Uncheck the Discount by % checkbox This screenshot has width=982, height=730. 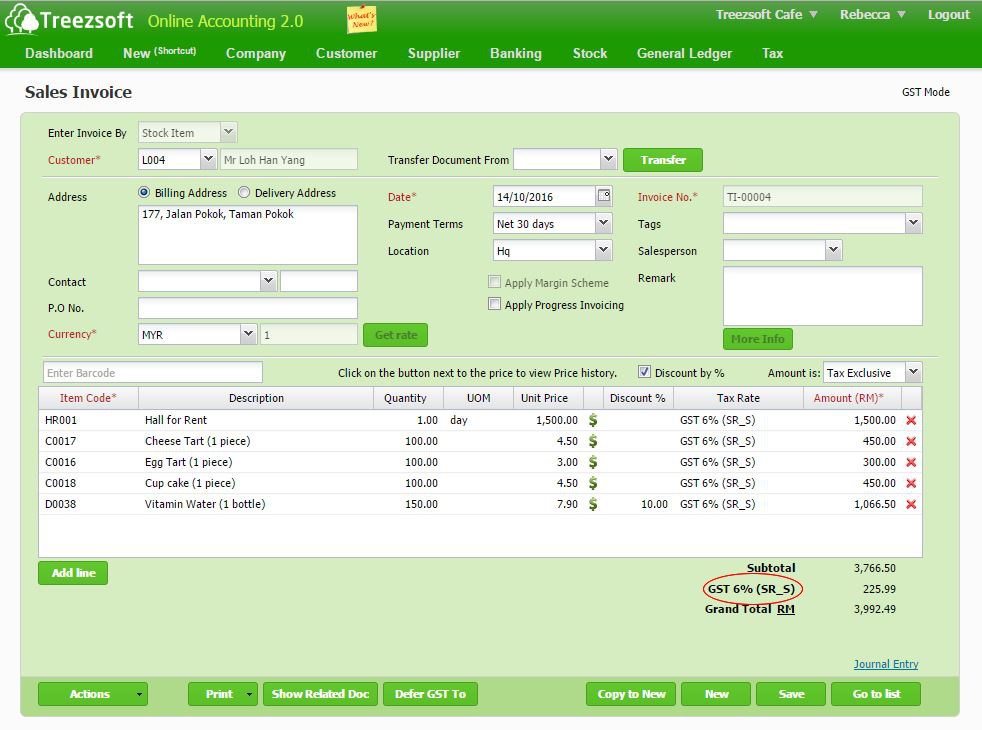click(x=645, y=372)
